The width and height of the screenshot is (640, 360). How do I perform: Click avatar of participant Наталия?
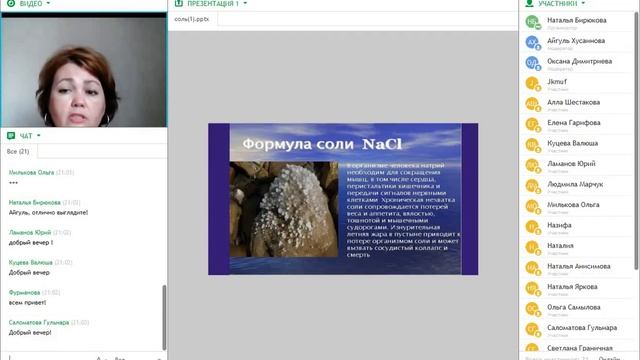coord(532,247)
